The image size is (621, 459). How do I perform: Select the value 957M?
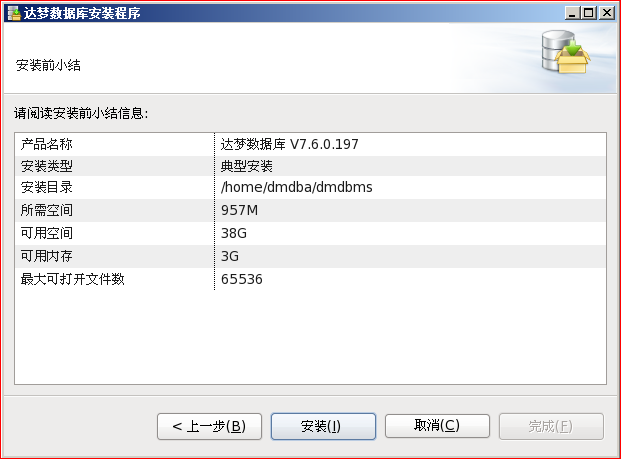pos(239,210)
